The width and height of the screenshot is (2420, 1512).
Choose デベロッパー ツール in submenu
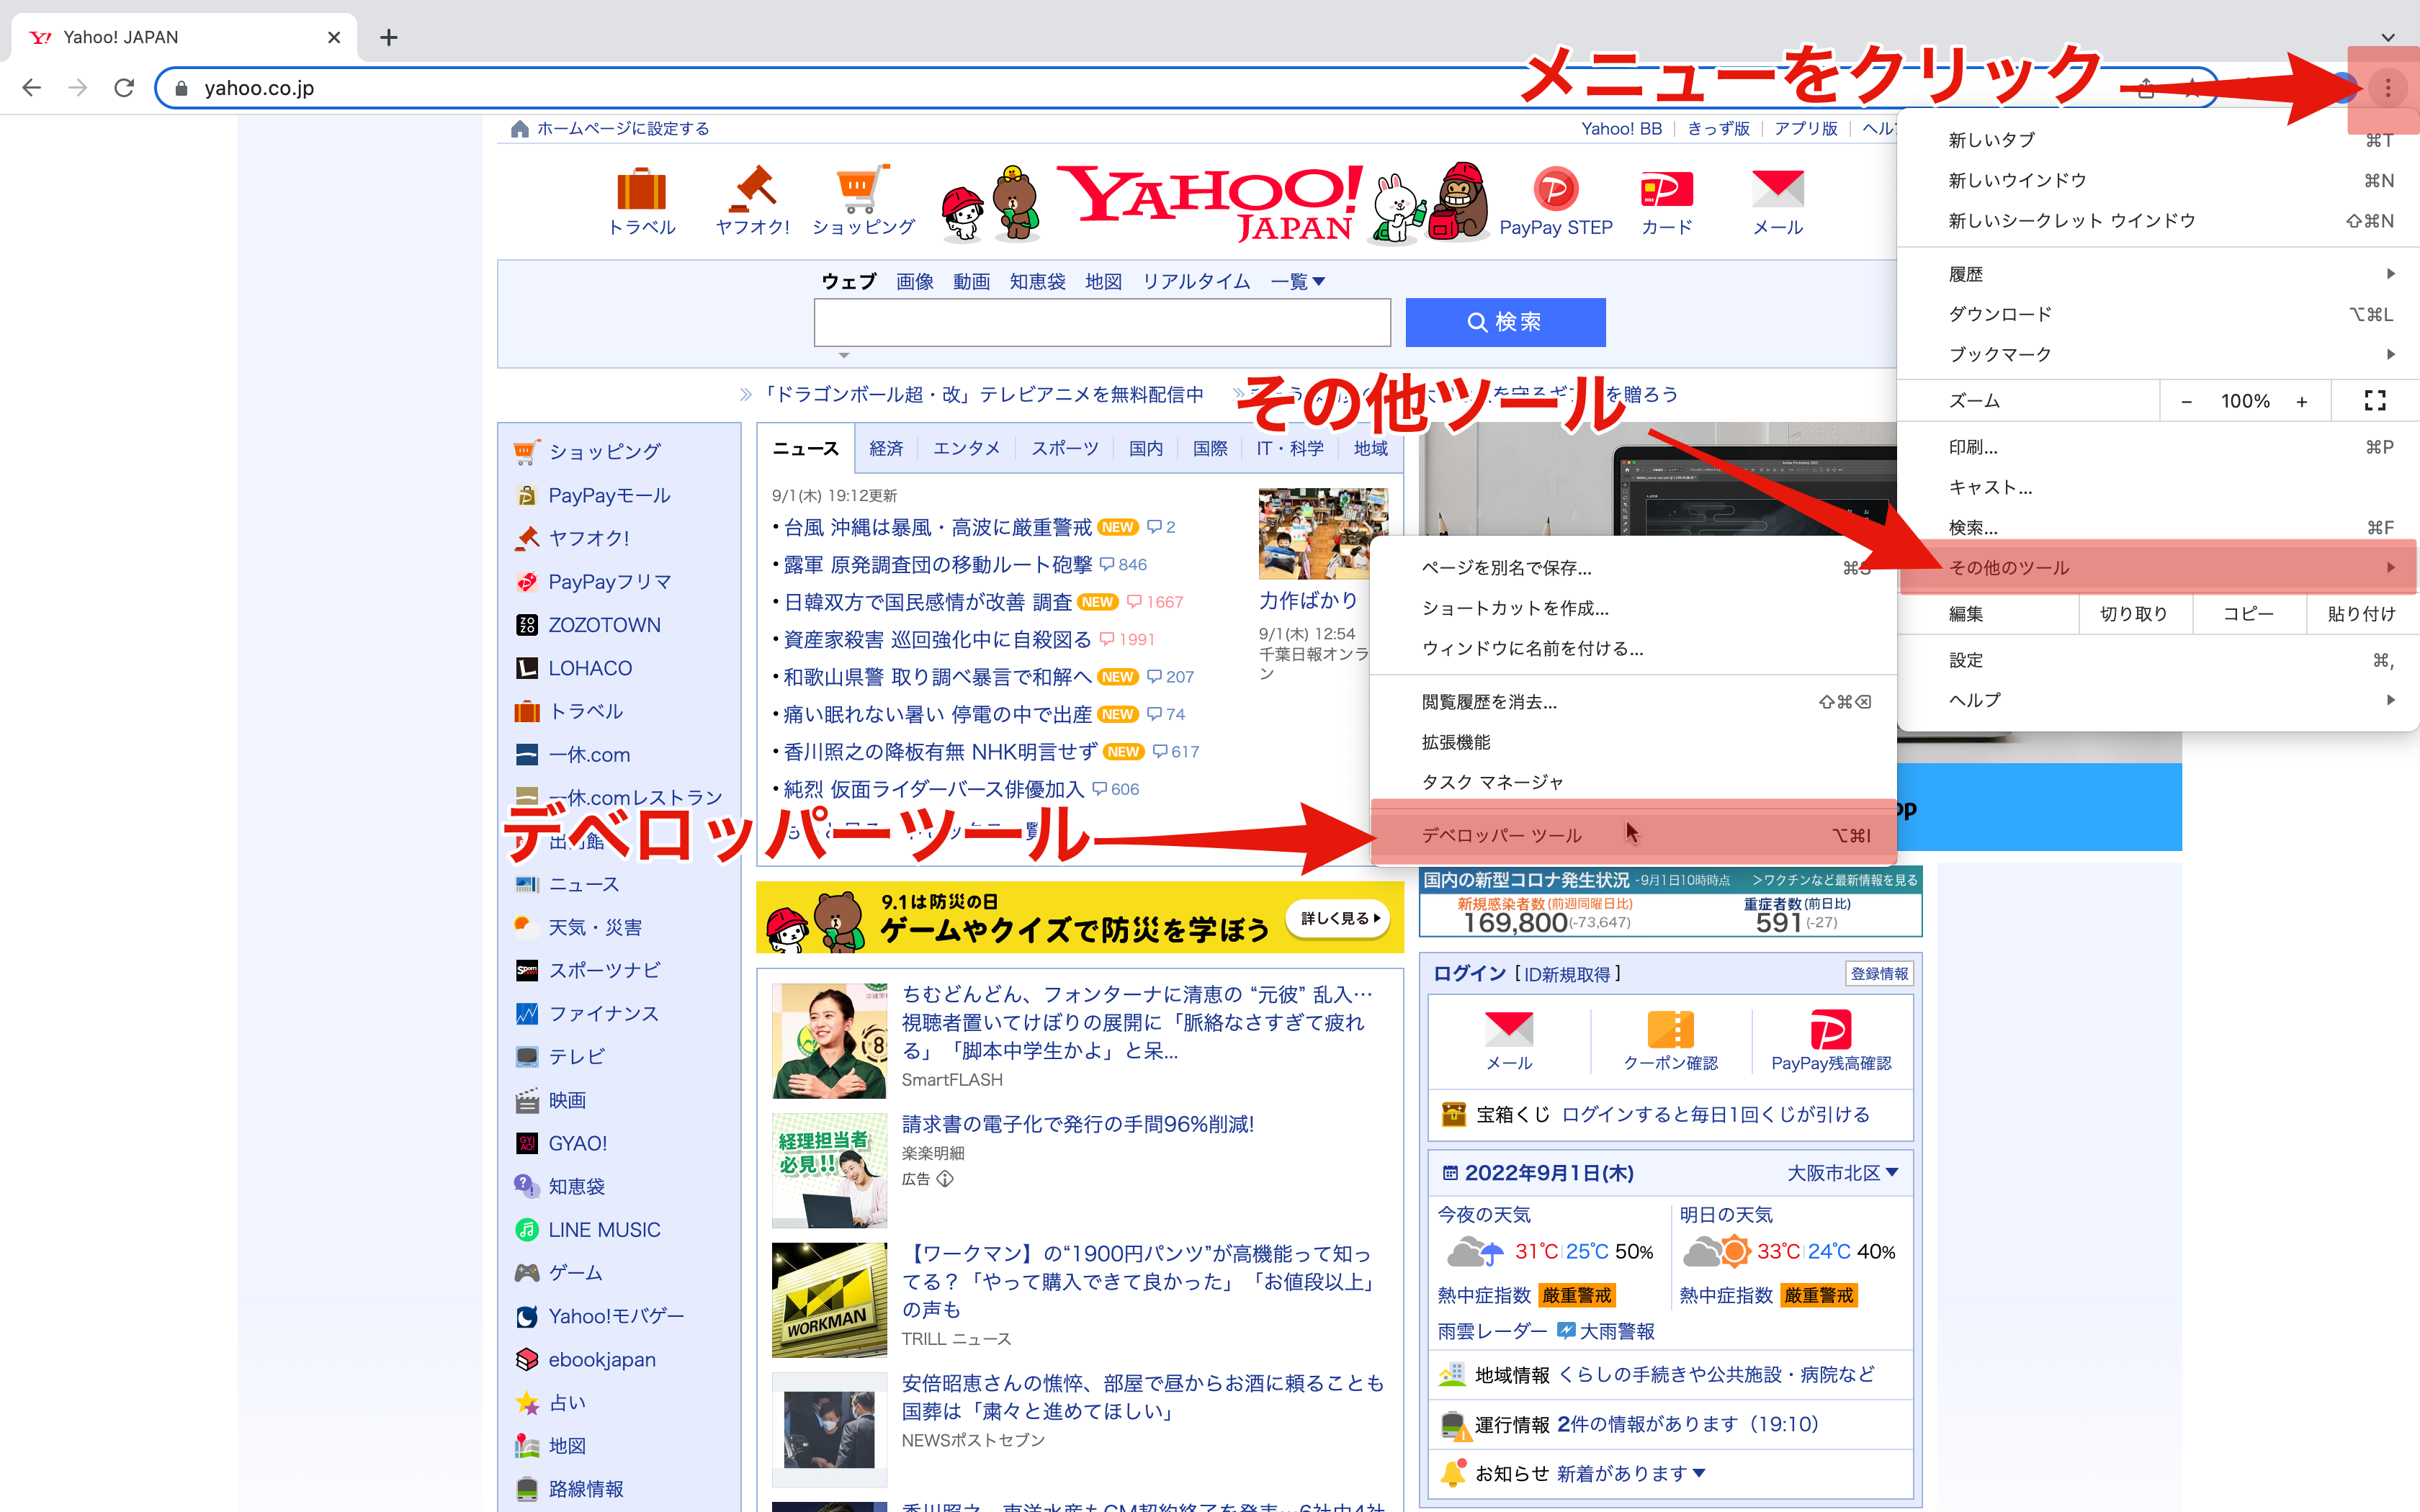1633,835
